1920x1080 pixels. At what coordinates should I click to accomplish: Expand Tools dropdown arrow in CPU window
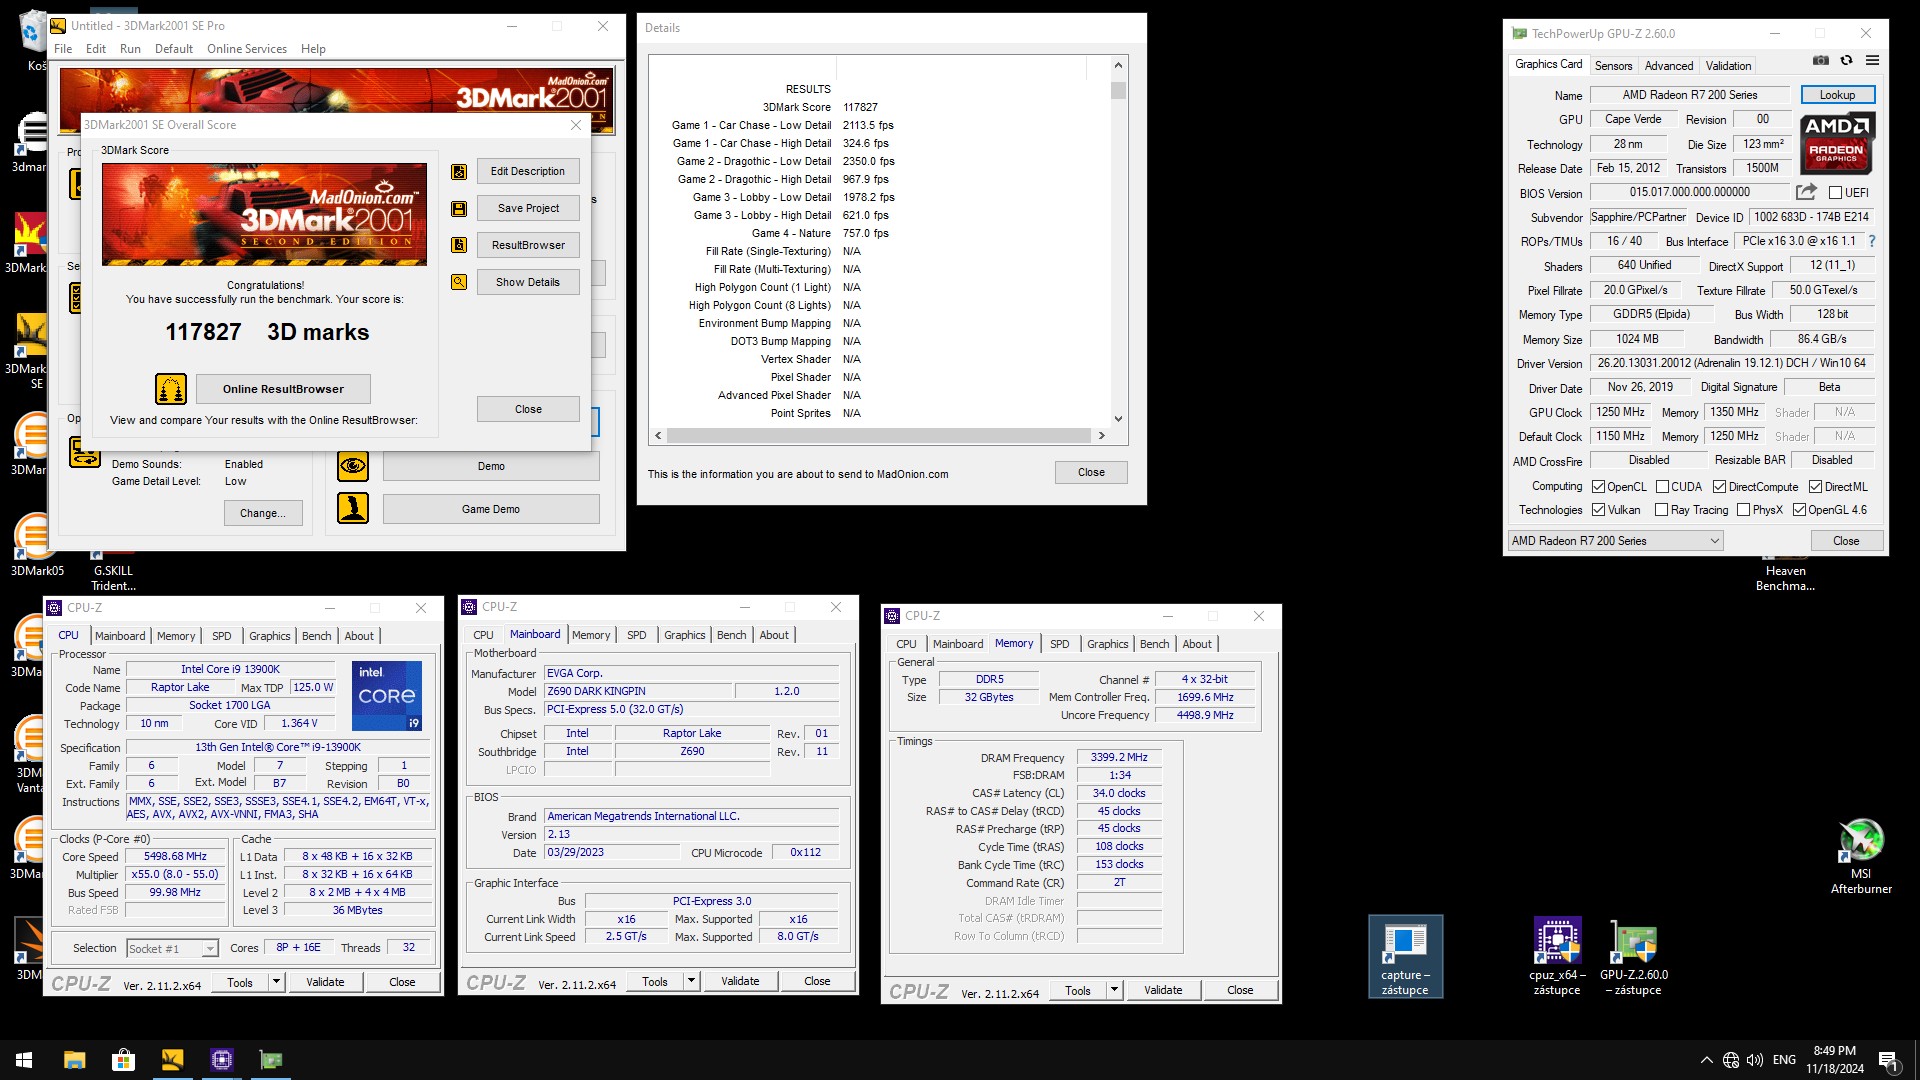click(277, 982)
